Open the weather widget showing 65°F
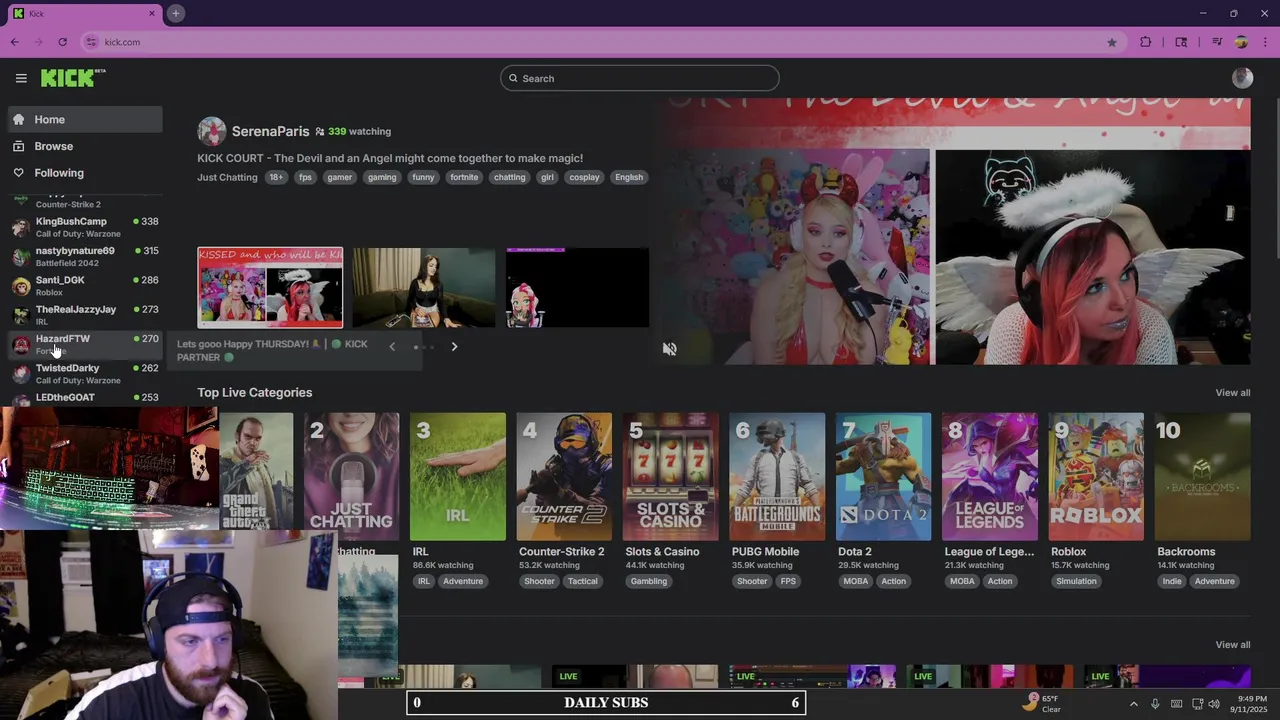Viewport: 1280px width, 720px height. point(1041,703)
